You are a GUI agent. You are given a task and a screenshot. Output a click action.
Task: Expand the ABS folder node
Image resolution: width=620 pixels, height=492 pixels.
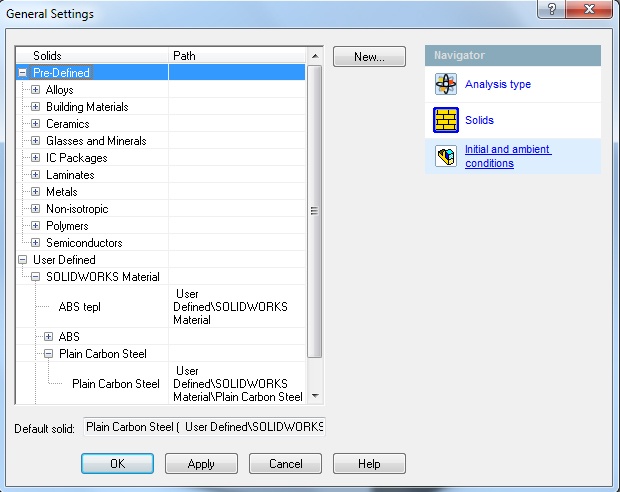[48, 337]
